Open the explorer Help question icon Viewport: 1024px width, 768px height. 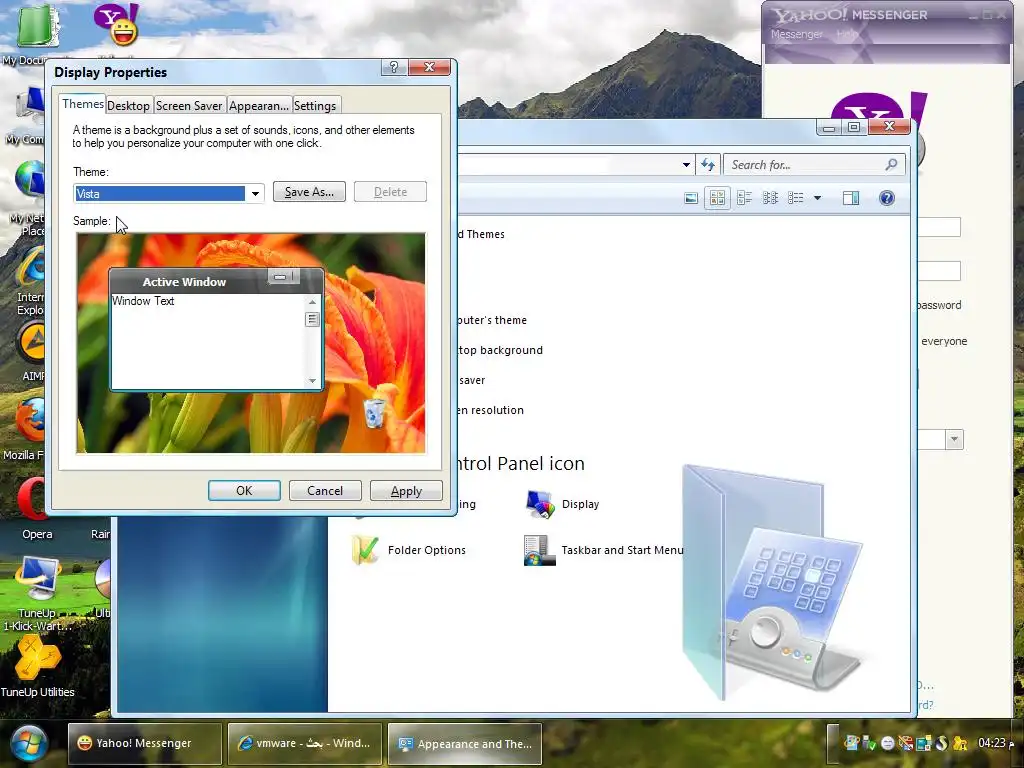coord(886,198)
